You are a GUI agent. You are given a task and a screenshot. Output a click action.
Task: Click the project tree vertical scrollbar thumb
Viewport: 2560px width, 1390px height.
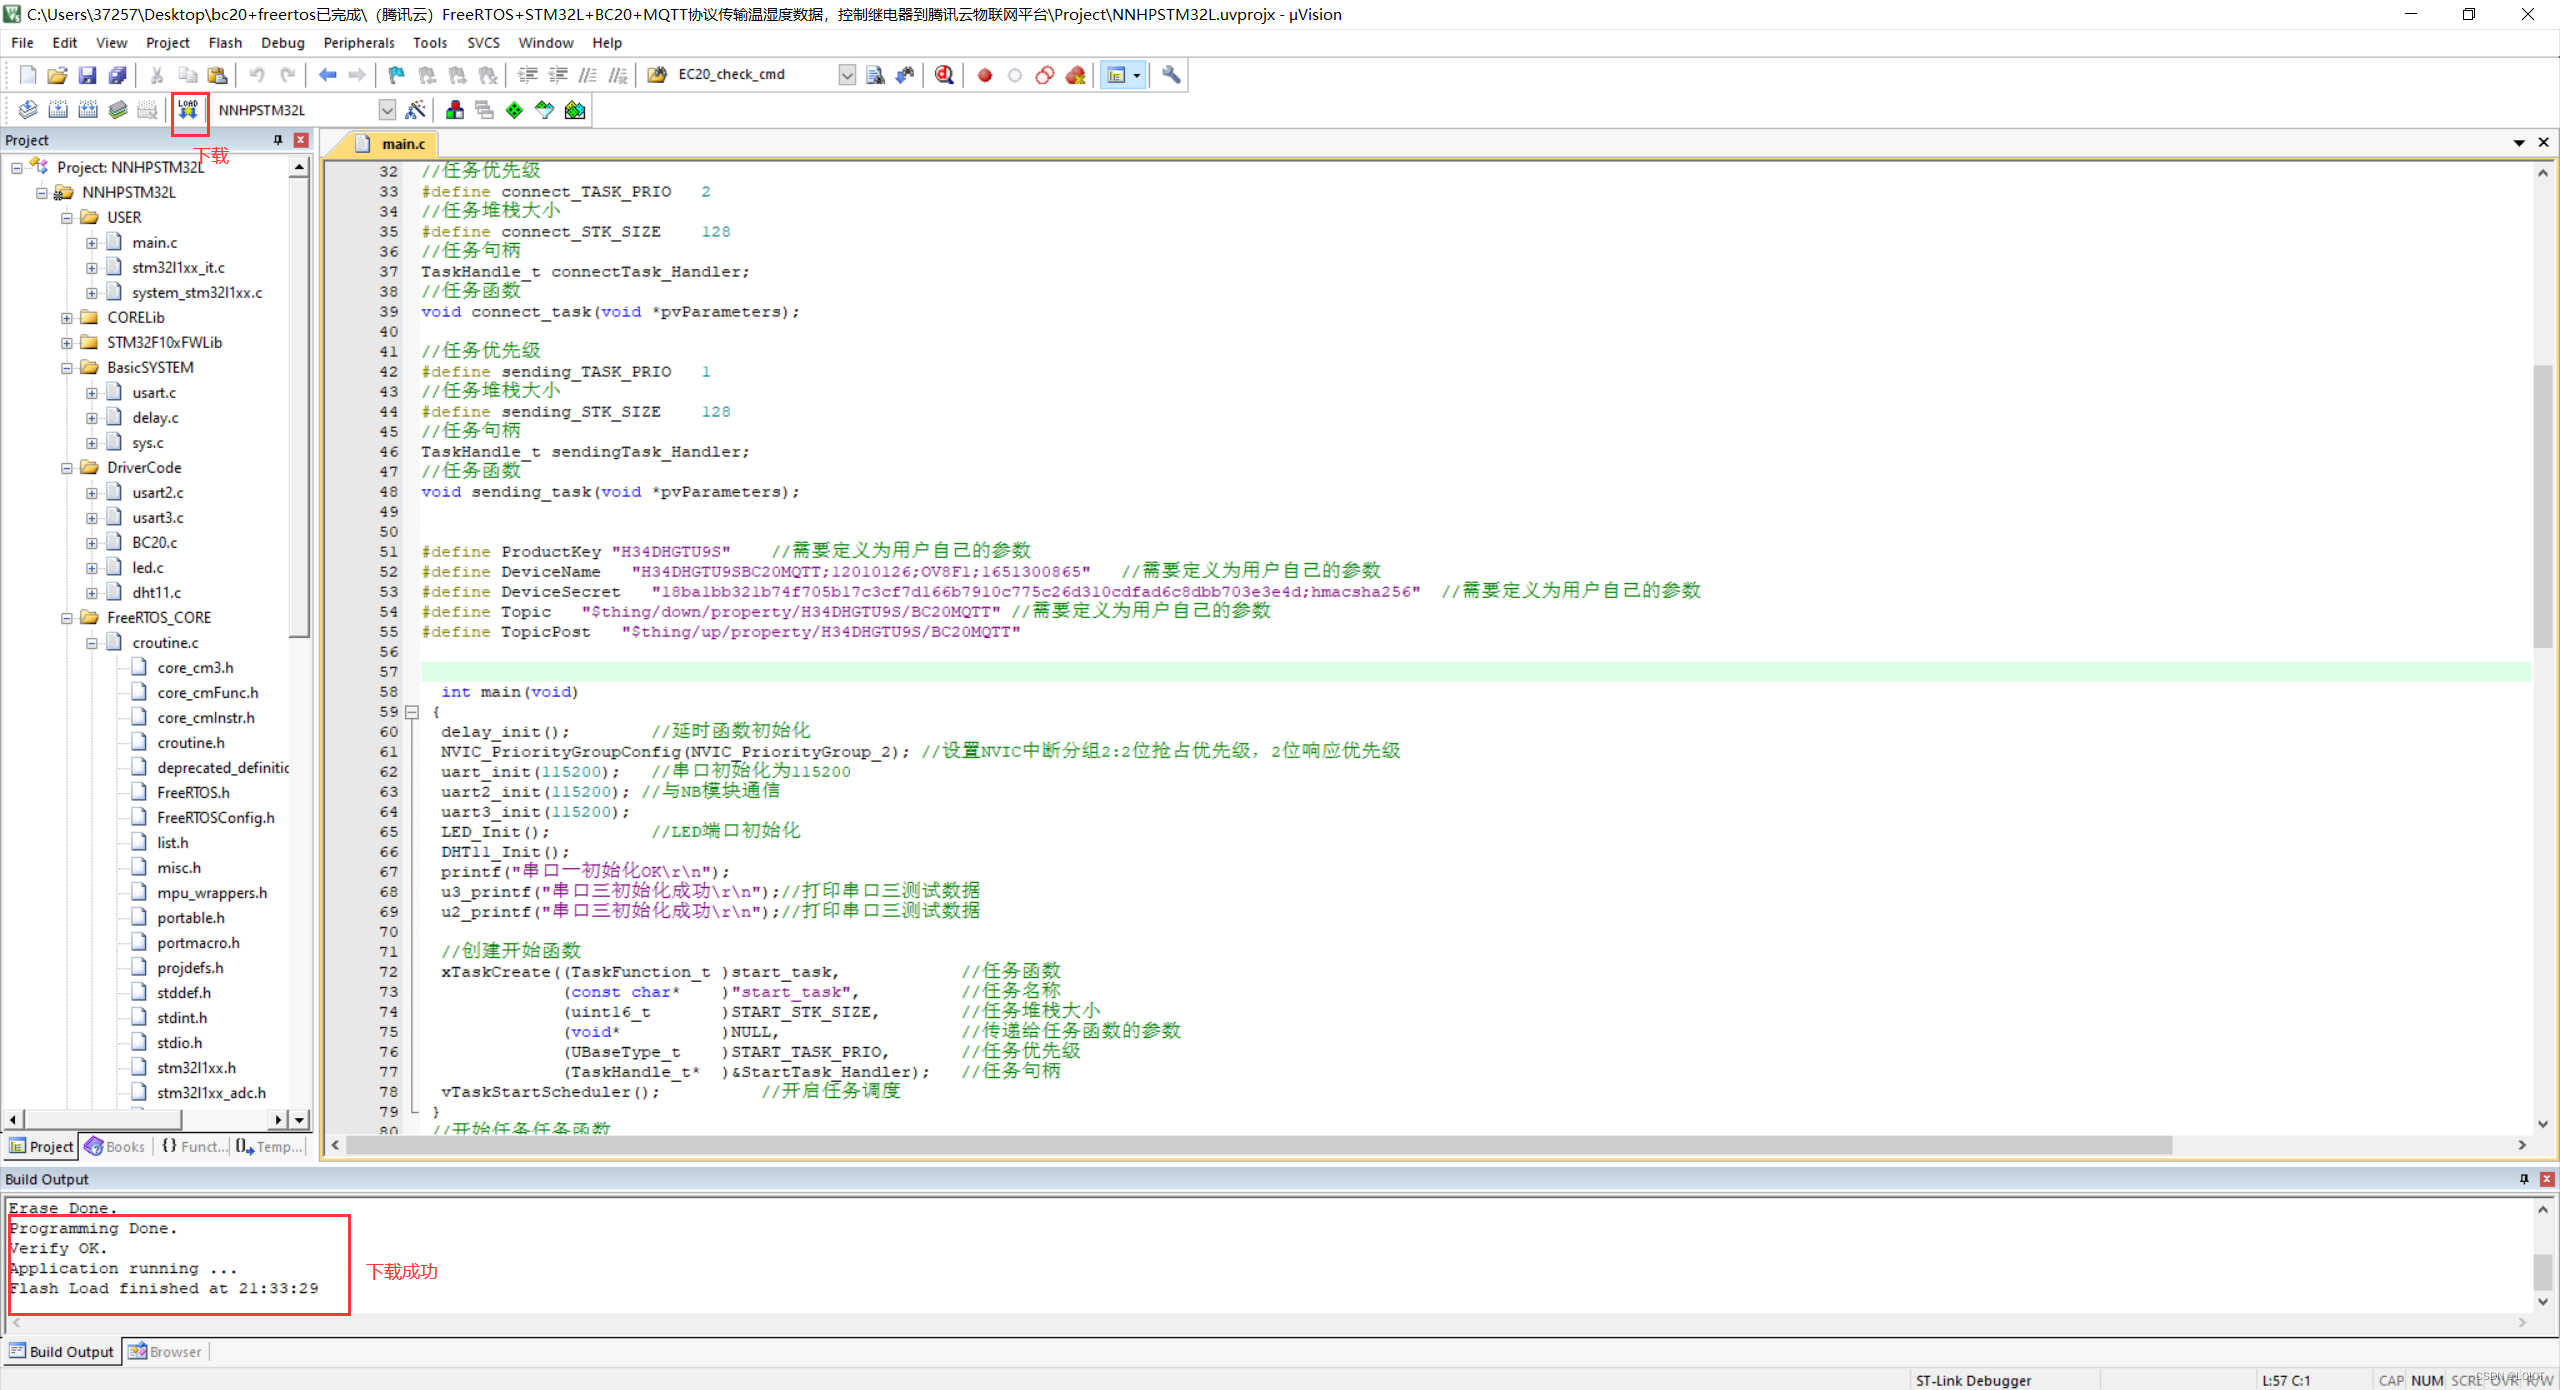299,408
